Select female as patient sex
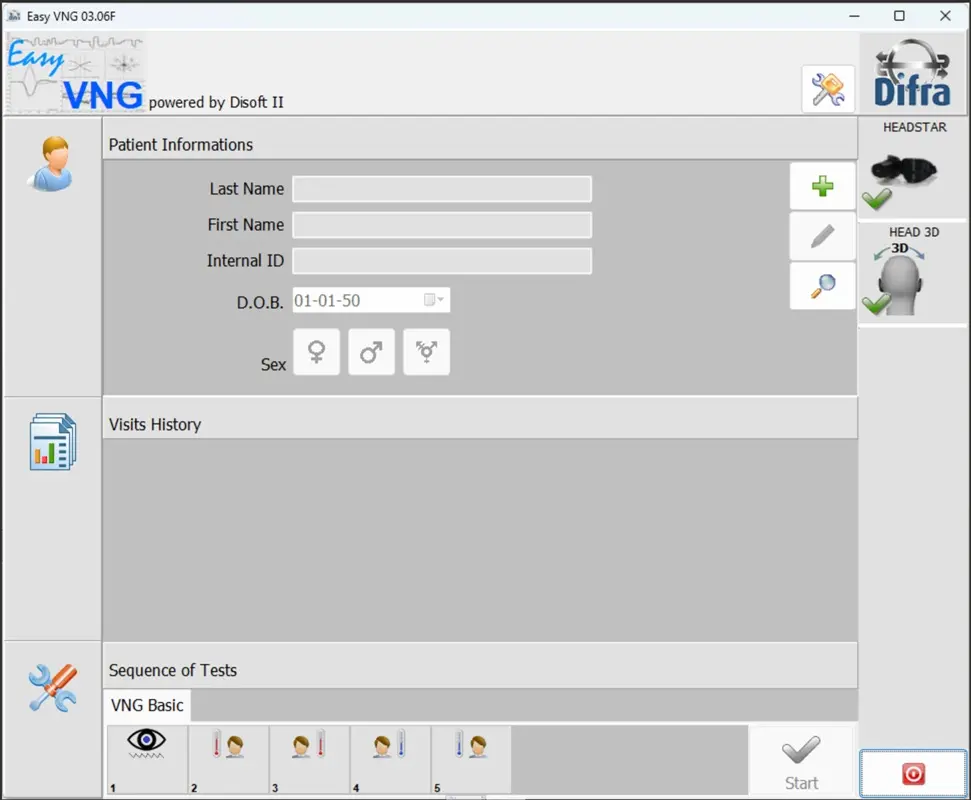Screen dimensions: 971x800 (x=316, y=352)
